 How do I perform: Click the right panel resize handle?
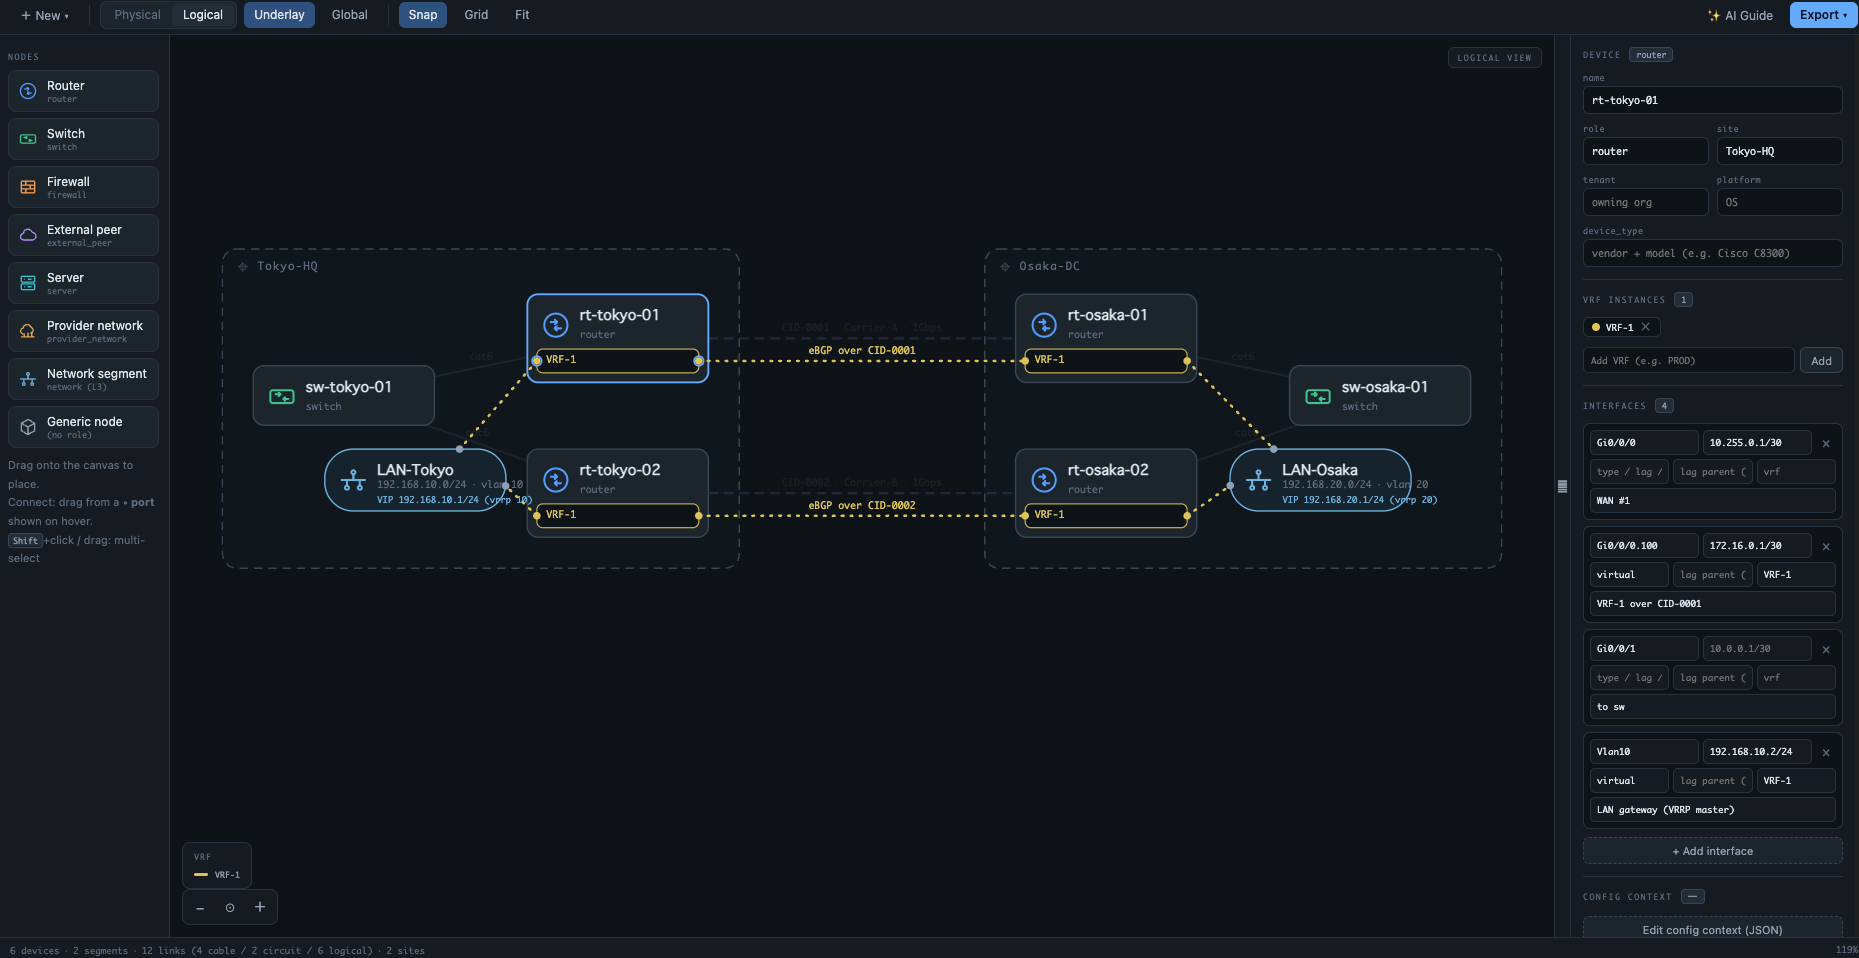1562,487
